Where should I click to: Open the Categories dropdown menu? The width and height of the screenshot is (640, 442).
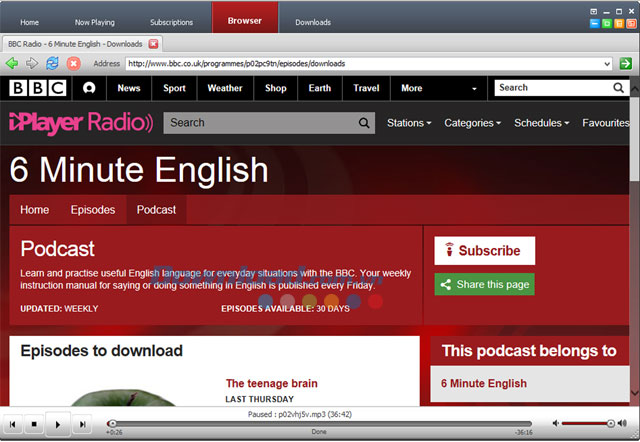(x=472, y=123)
